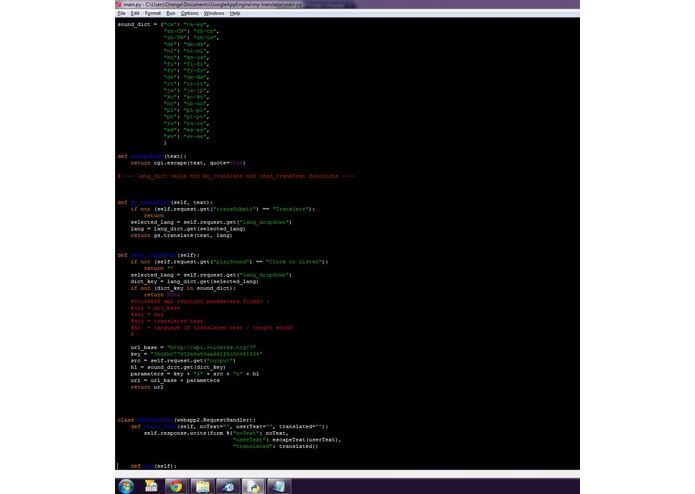The image size is (695, 494).
Task: Click the blue taskbar icon left of Python
Action: (228, 486)
